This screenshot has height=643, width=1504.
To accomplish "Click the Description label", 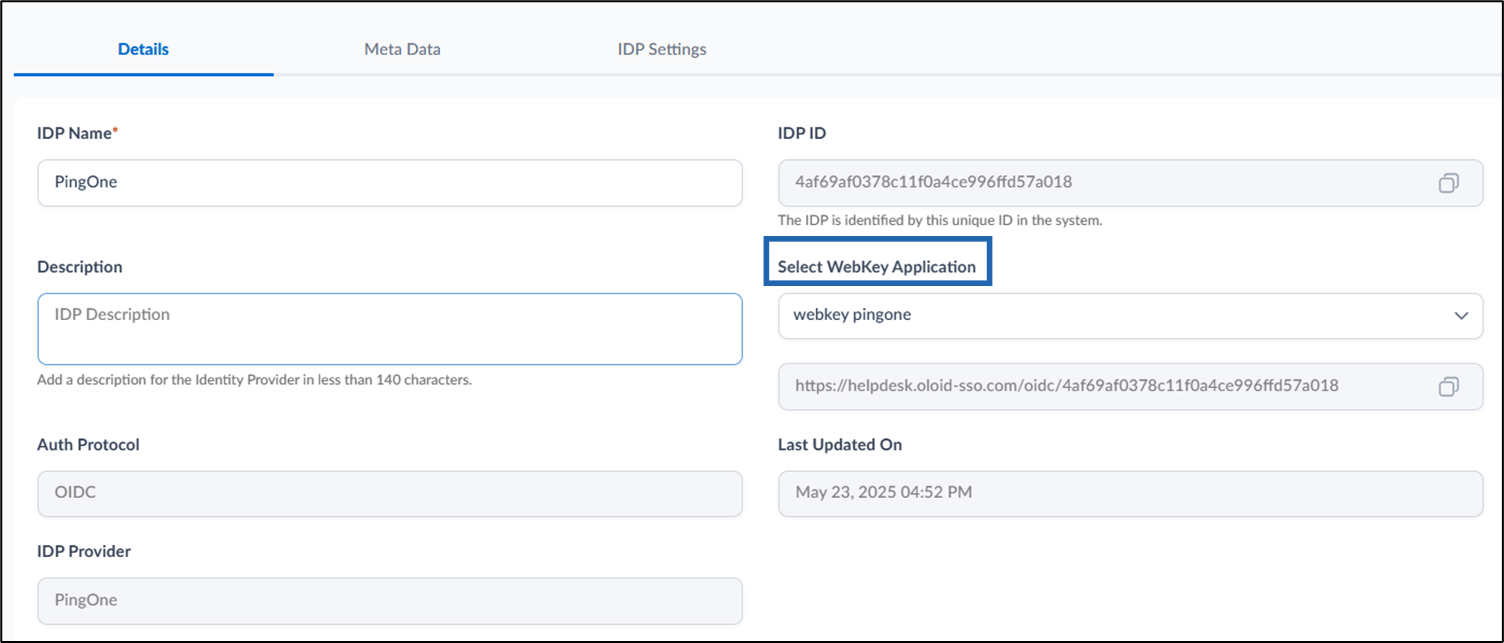I will click(x=80, y=267).
